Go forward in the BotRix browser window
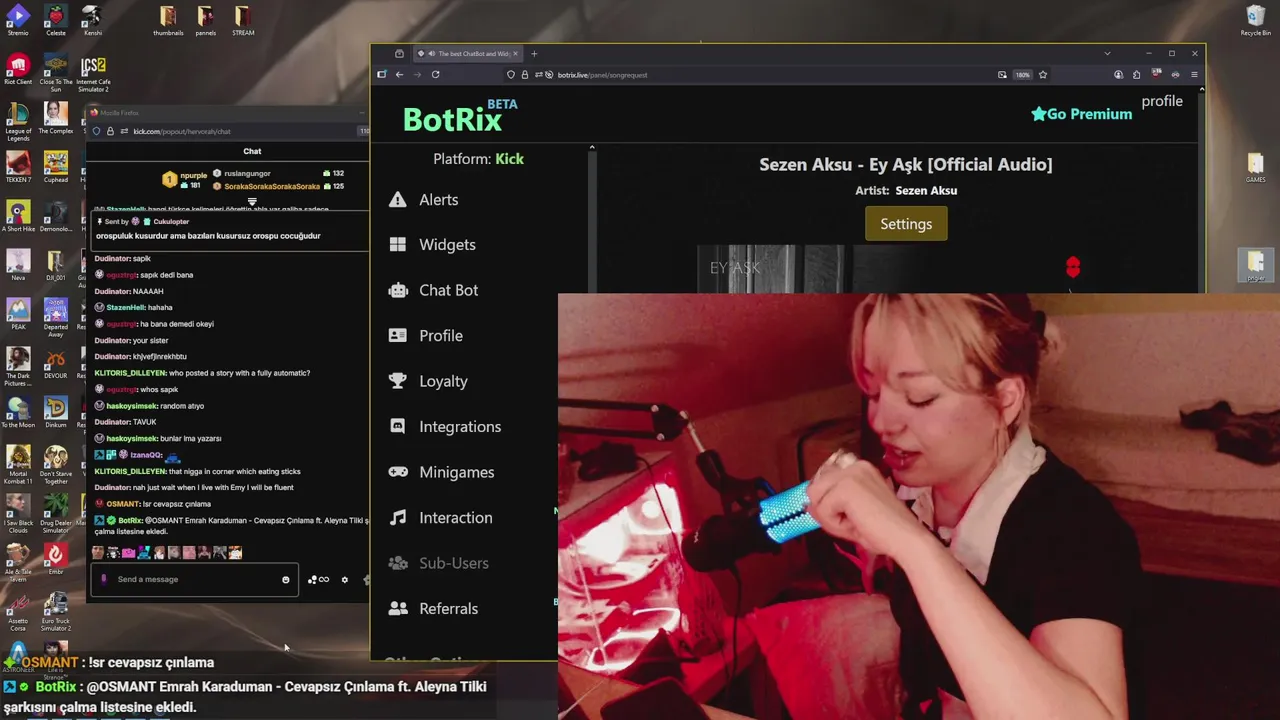Viewport: 1280px width, 720px height. [417, 74]
